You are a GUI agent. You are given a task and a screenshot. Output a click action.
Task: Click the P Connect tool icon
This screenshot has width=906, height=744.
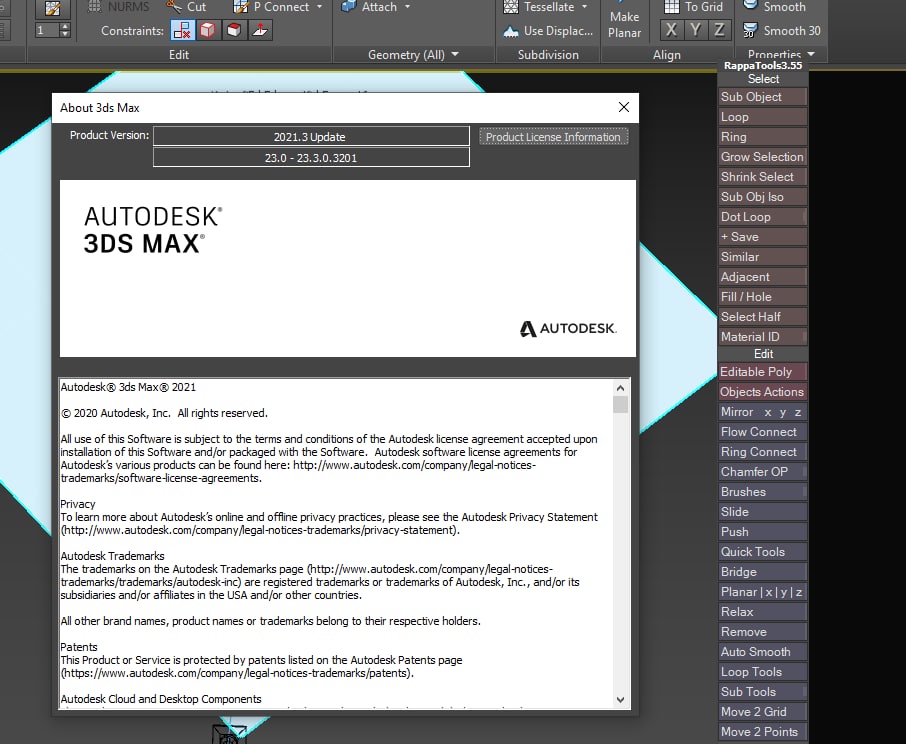(240, 7)
